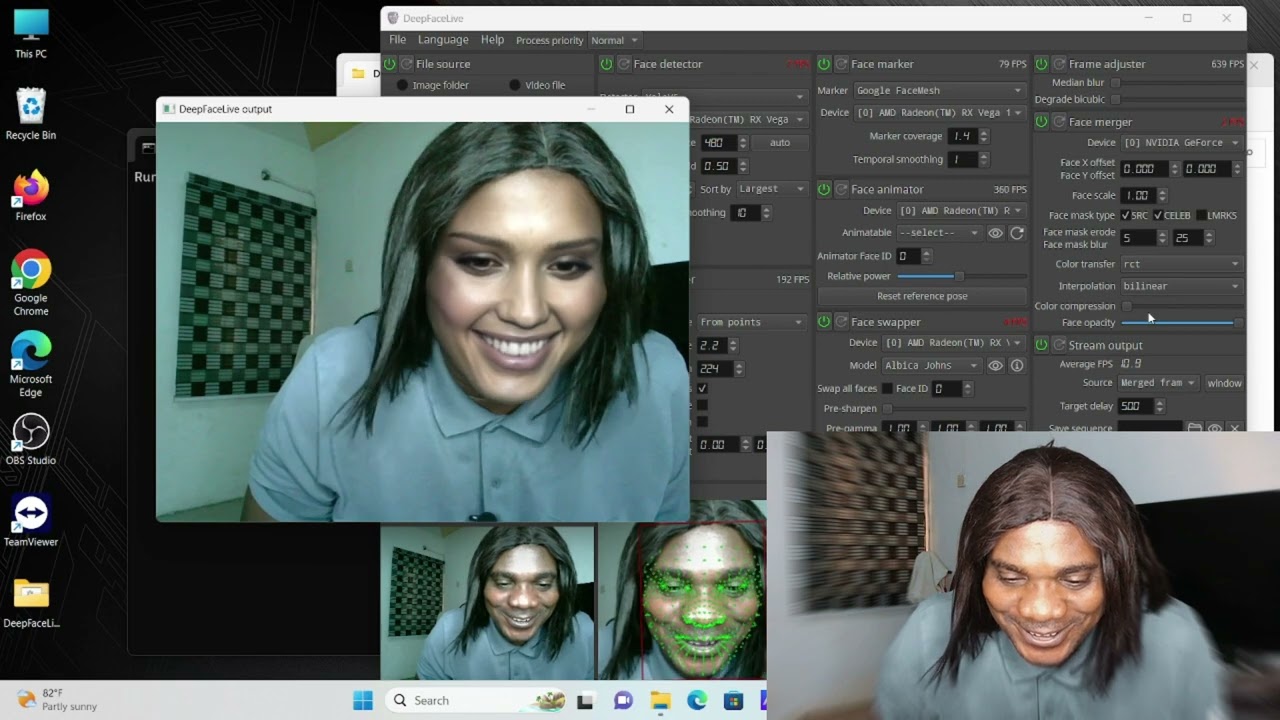This screenshot has width=1280, height=720.
Task: Reset the Stream output module settings
Action: [1058, 345]
